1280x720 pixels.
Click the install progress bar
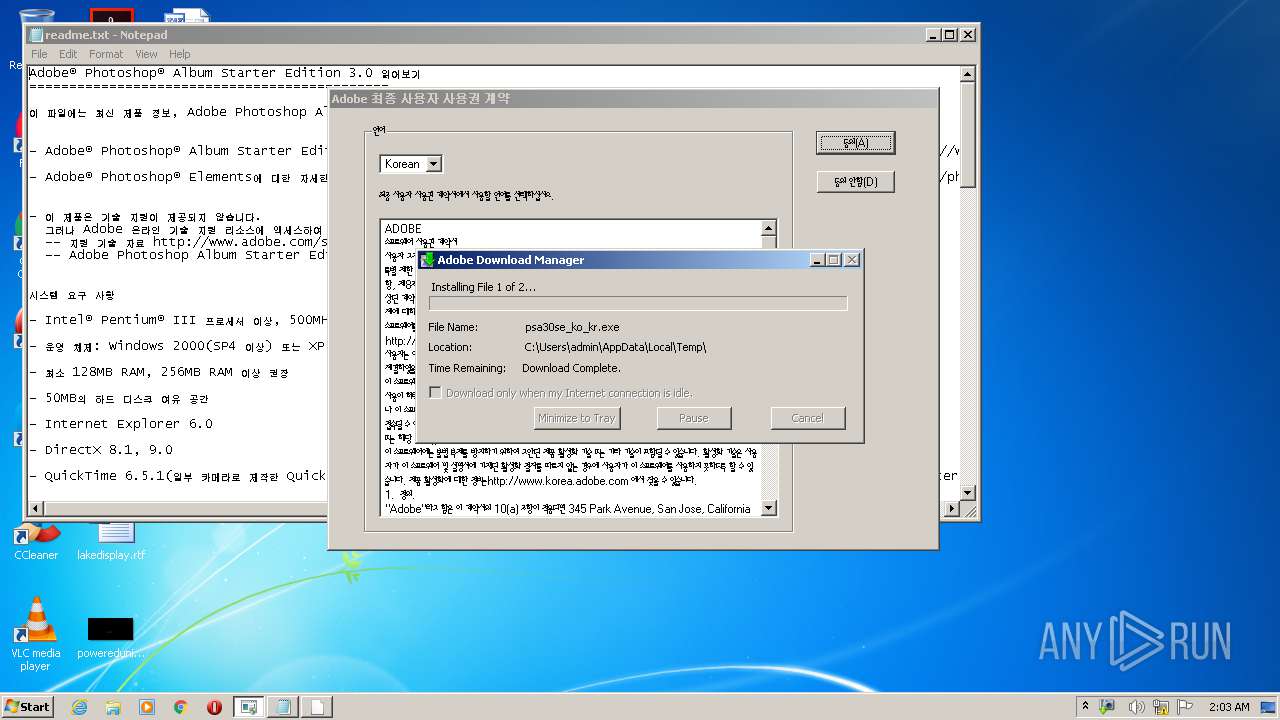(x=638, y=303)
